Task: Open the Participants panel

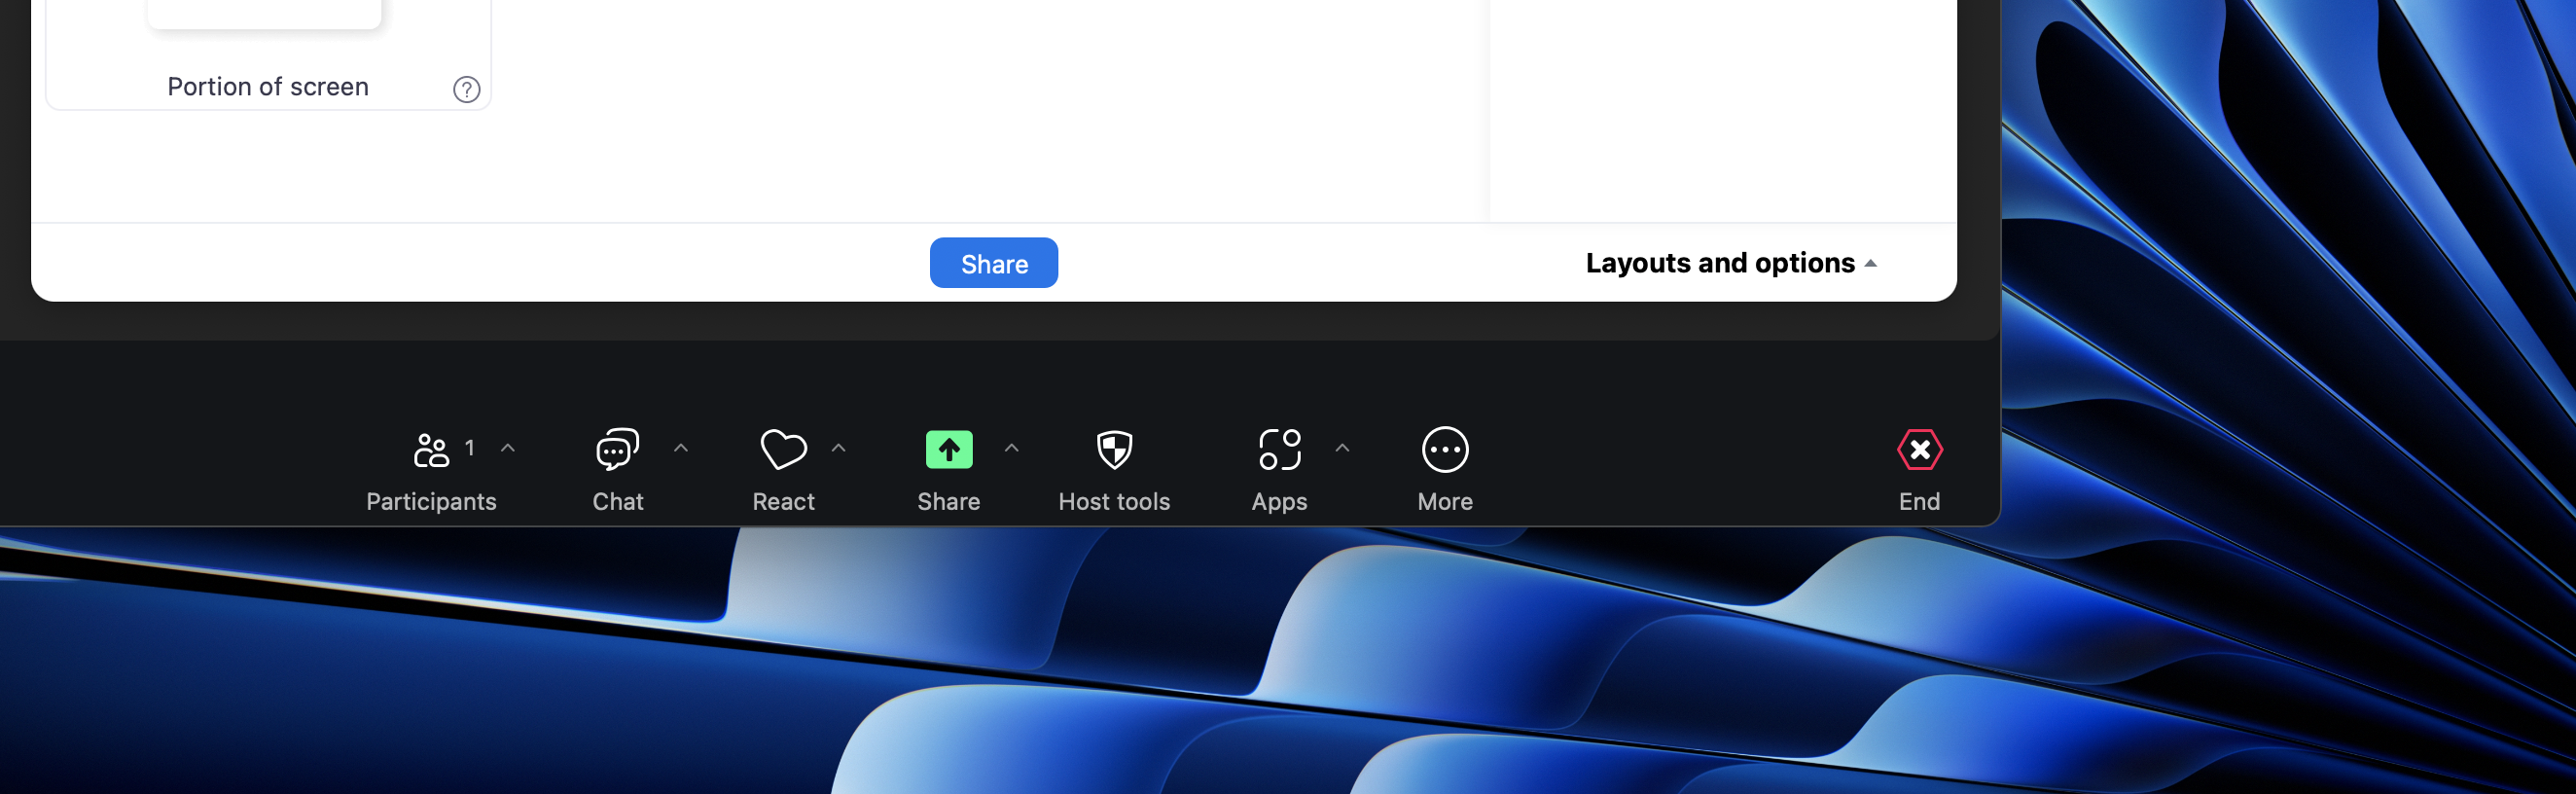Action: [x=431, y=470]
